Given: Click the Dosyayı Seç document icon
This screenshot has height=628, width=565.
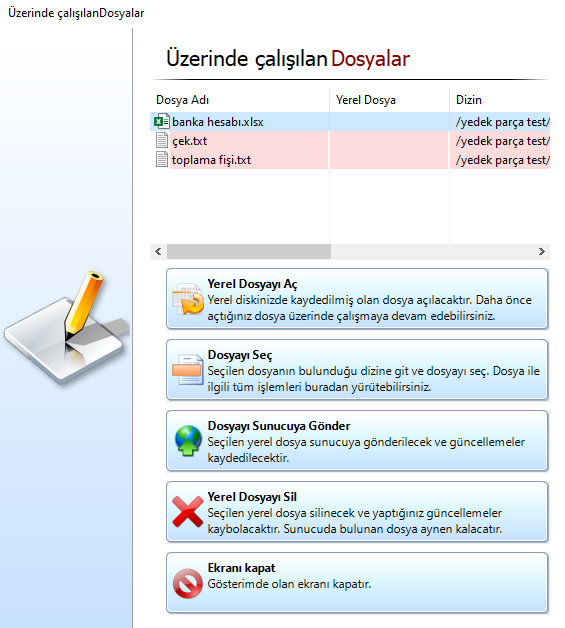Looking at the screenshot, I should click(188, 369).
